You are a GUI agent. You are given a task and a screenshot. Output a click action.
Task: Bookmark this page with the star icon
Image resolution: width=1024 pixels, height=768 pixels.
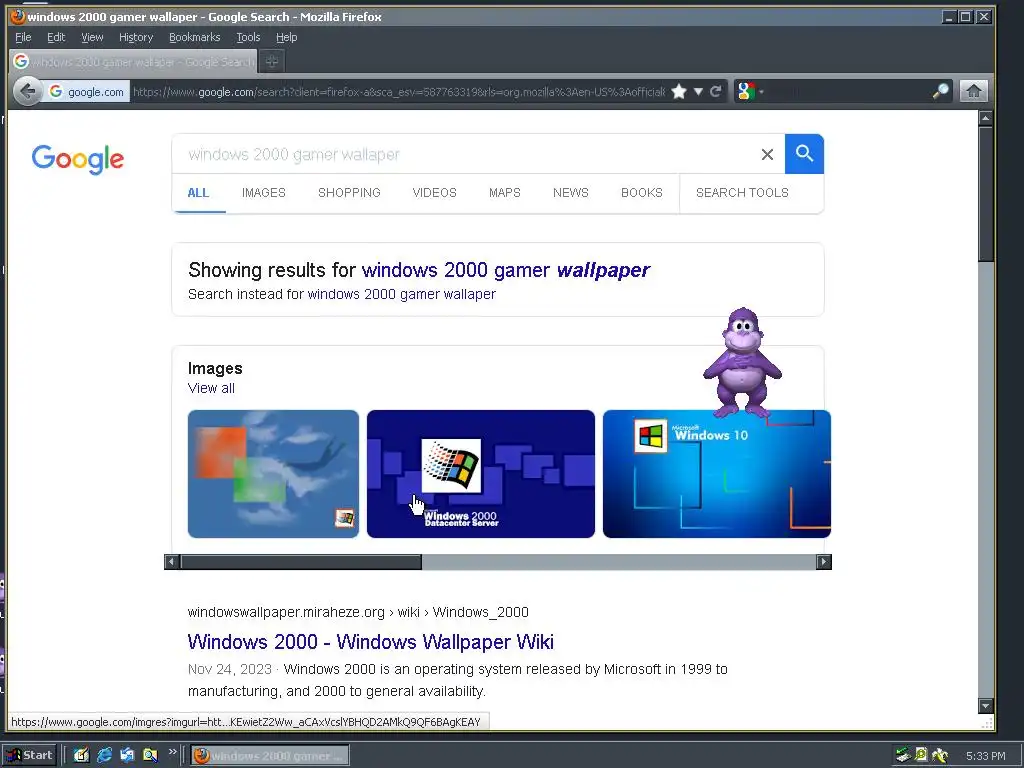(679, 91)
